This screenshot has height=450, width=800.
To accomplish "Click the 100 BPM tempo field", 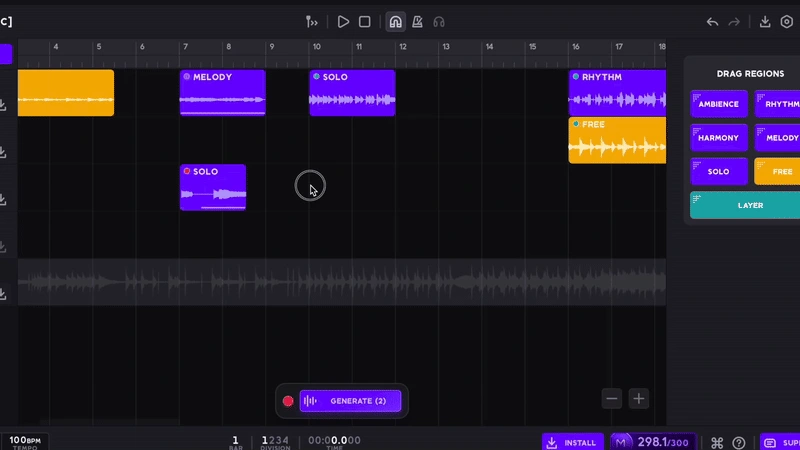I will (x=25, y=441).
